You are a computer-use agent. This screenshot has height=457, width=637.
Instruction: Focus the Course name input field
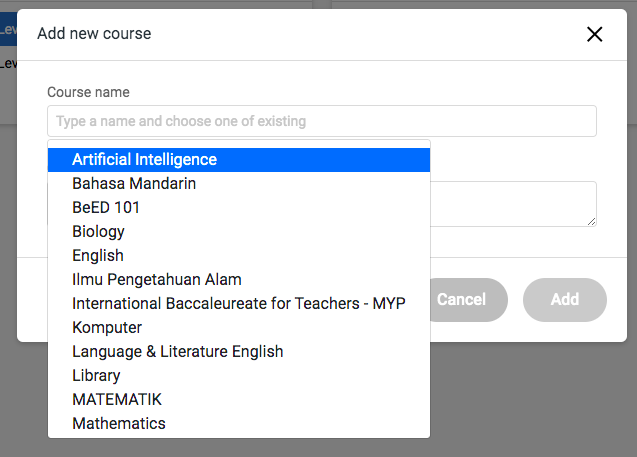tap(322, 121)
